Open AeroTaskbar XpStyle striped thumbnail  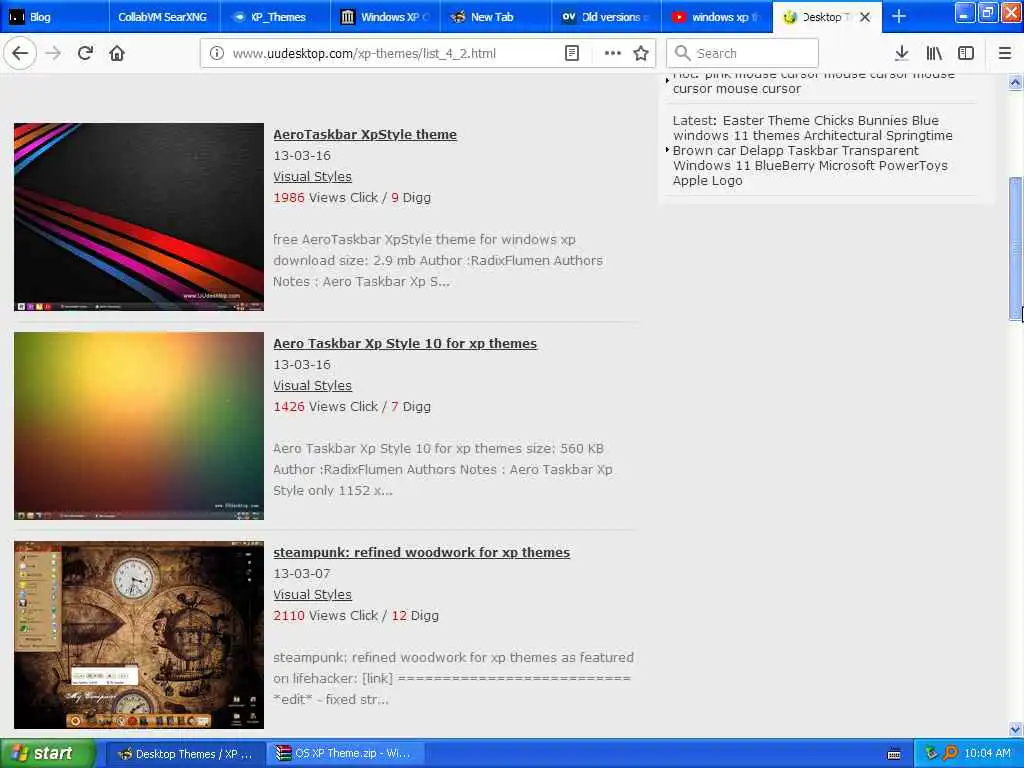[139, 217]
